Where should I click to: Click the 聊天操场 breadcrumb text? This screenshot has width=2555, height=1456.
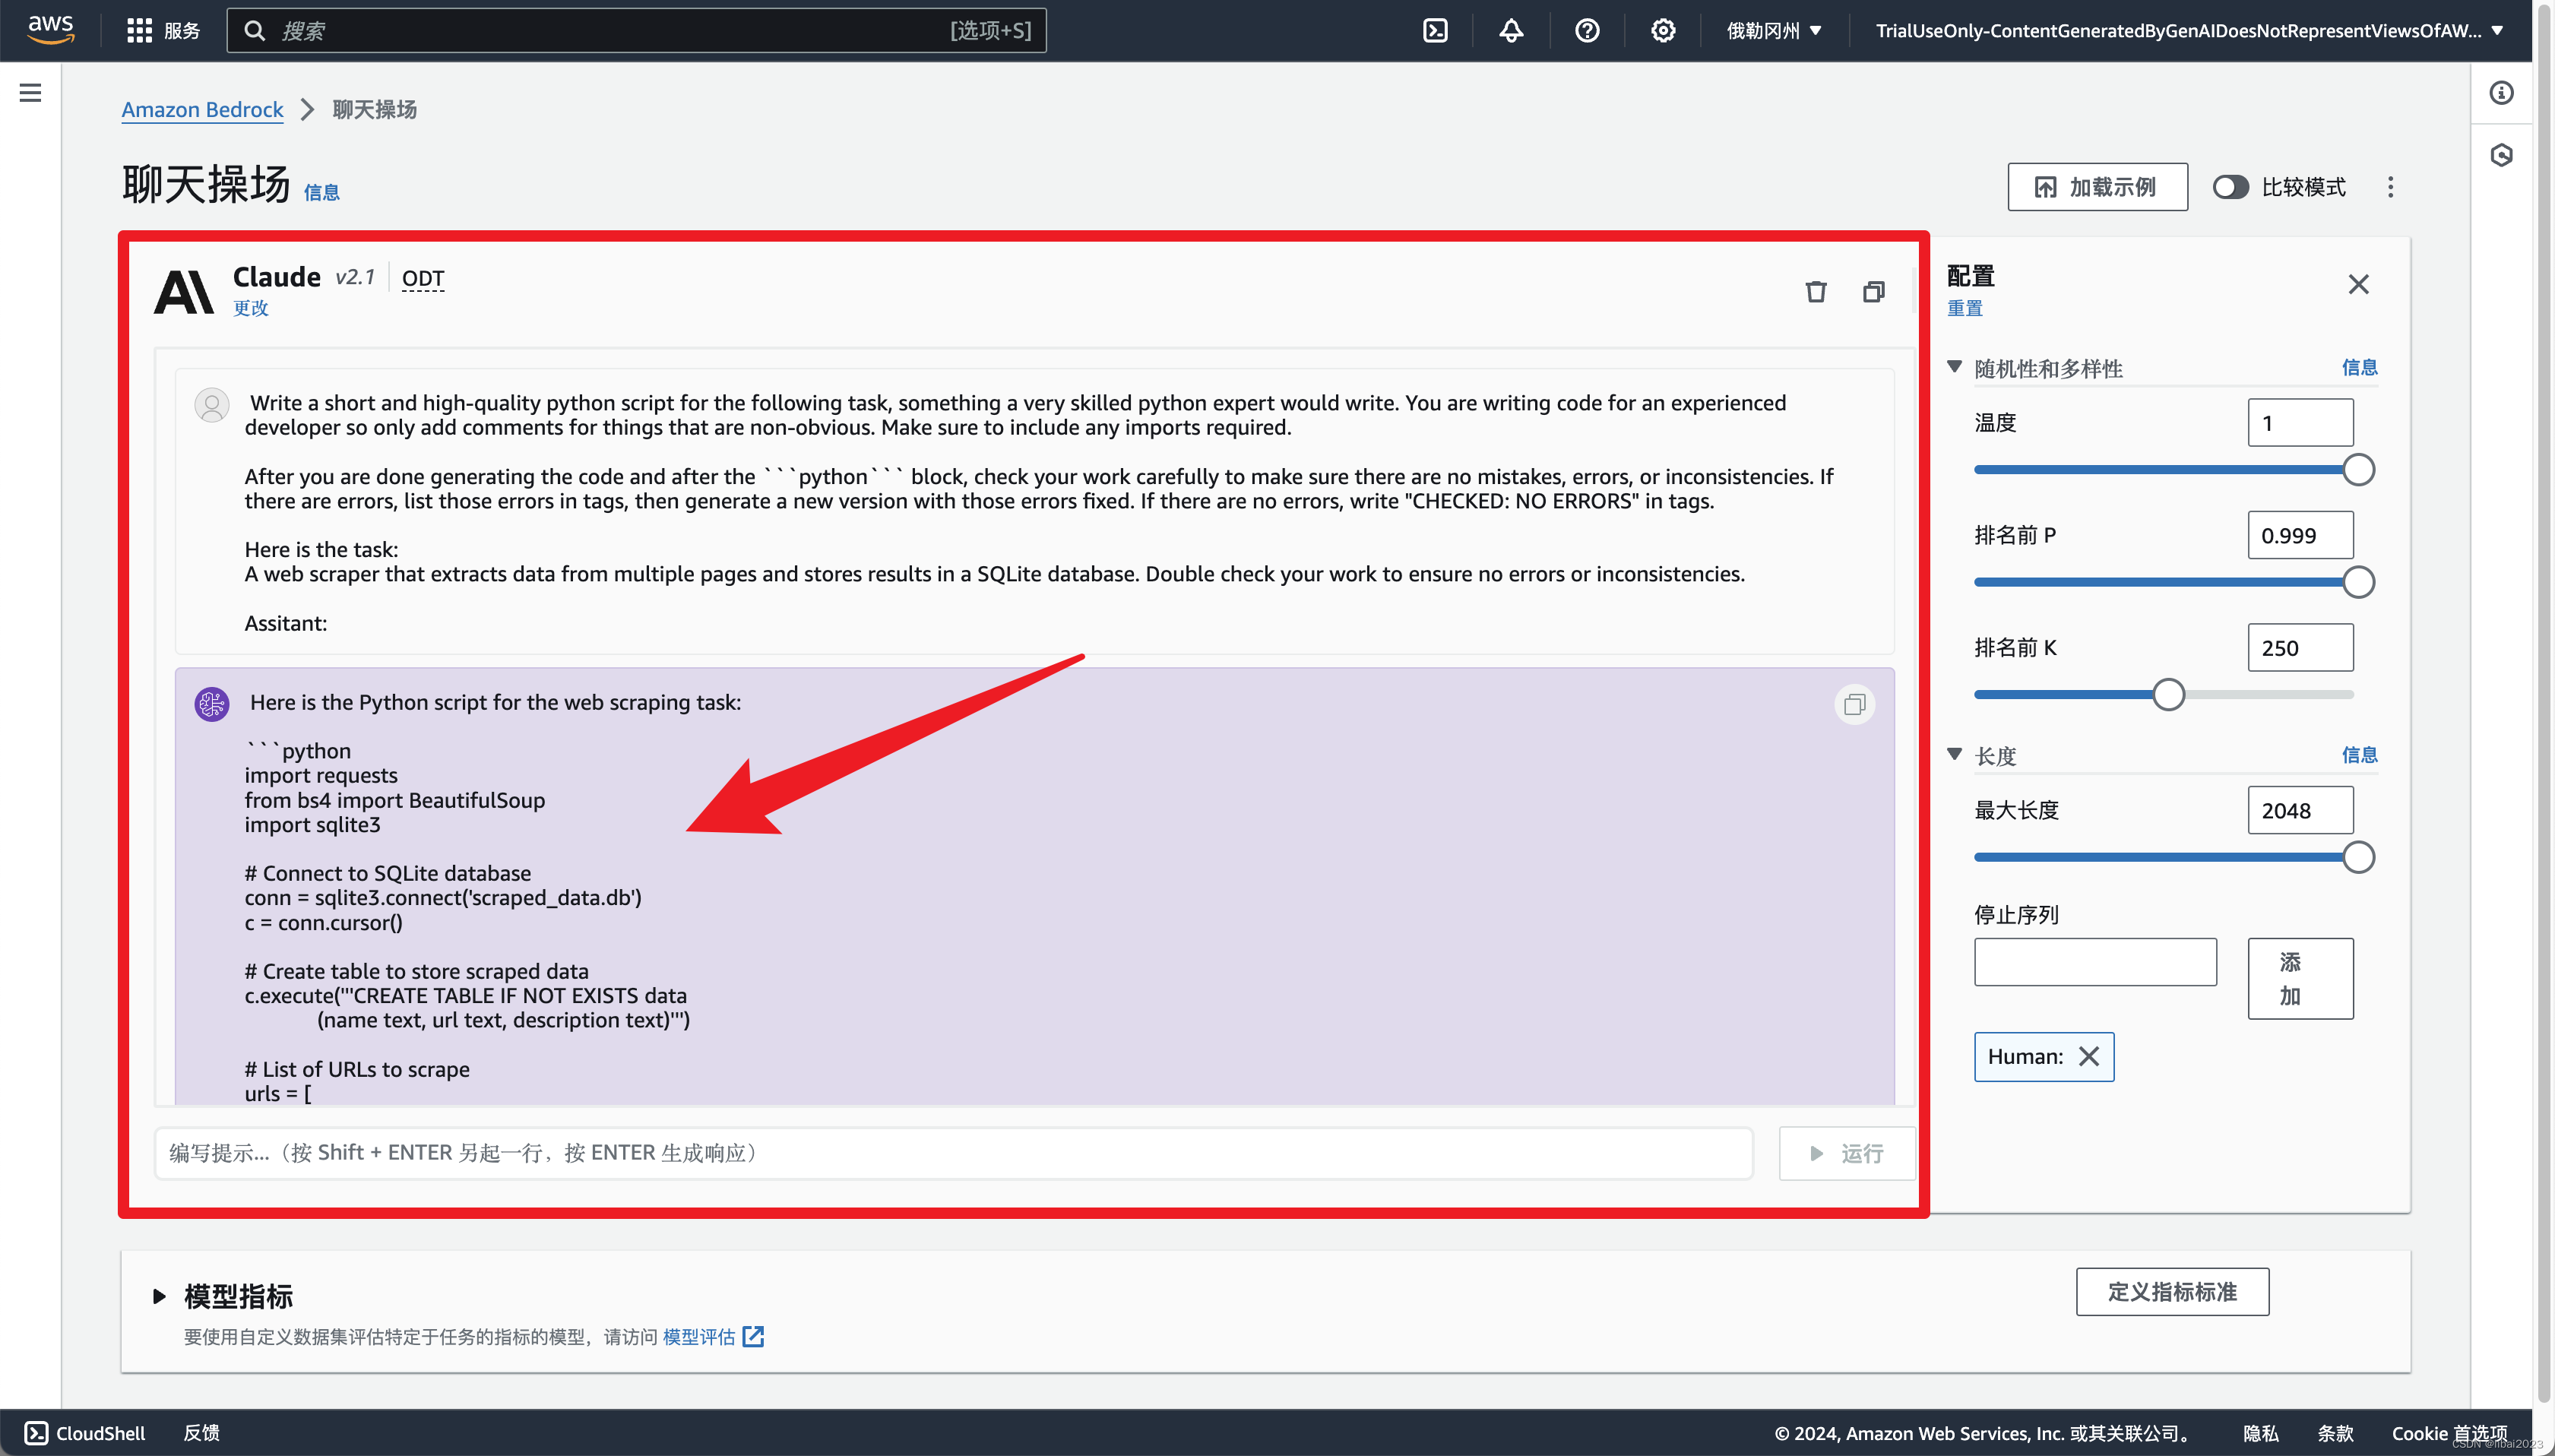(x=374, y=109)
